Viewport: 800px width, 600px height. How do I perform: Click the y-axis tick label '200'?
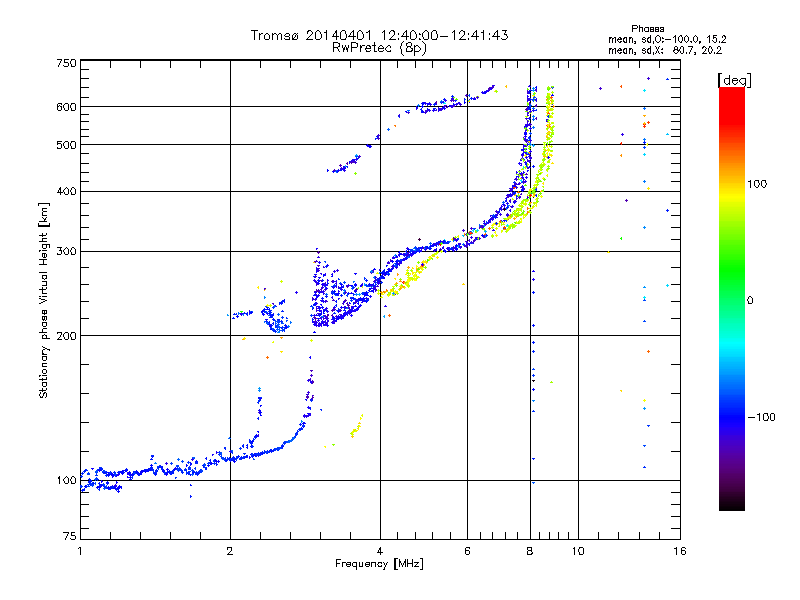(66, 336)
